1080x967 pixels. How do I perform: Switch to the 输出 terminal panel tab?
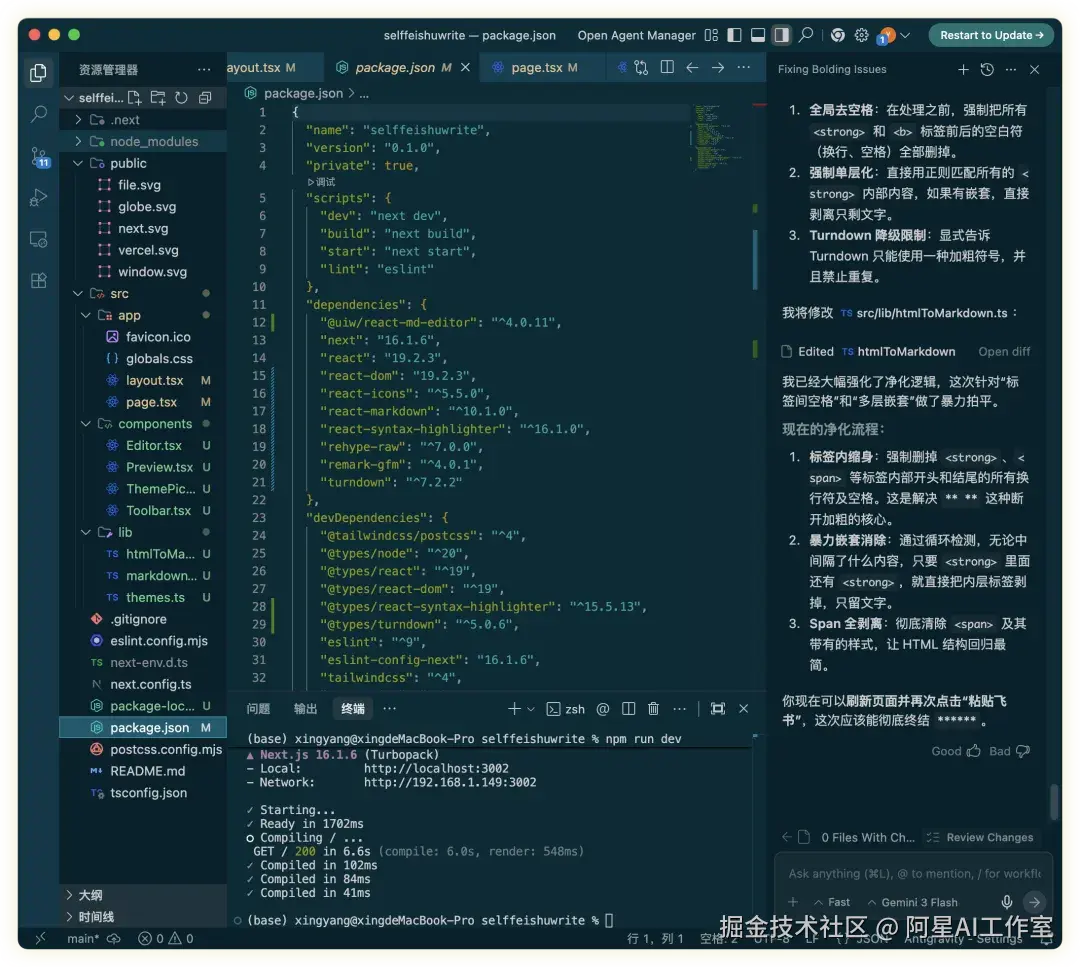[306, 708]
